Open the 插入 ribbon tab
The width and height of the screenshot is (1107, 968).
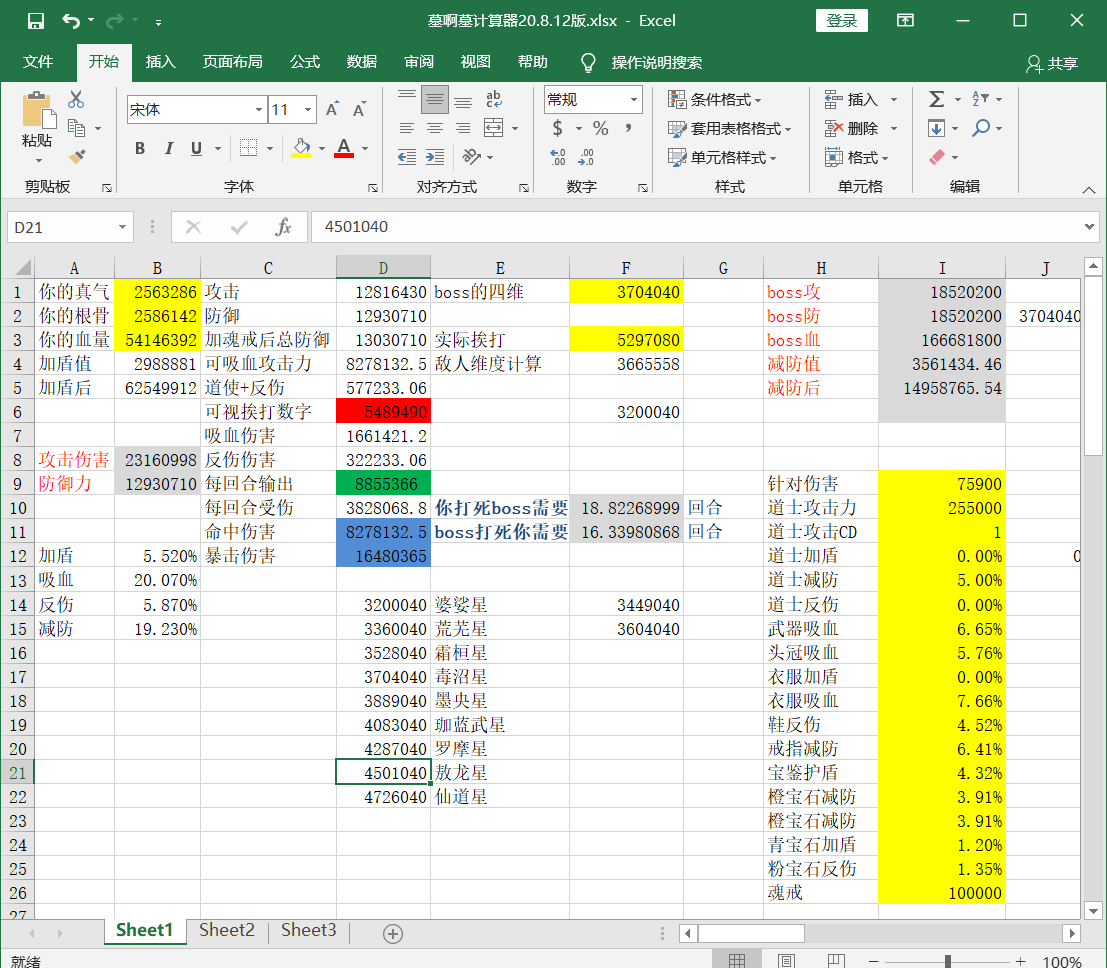pos(160,62)
